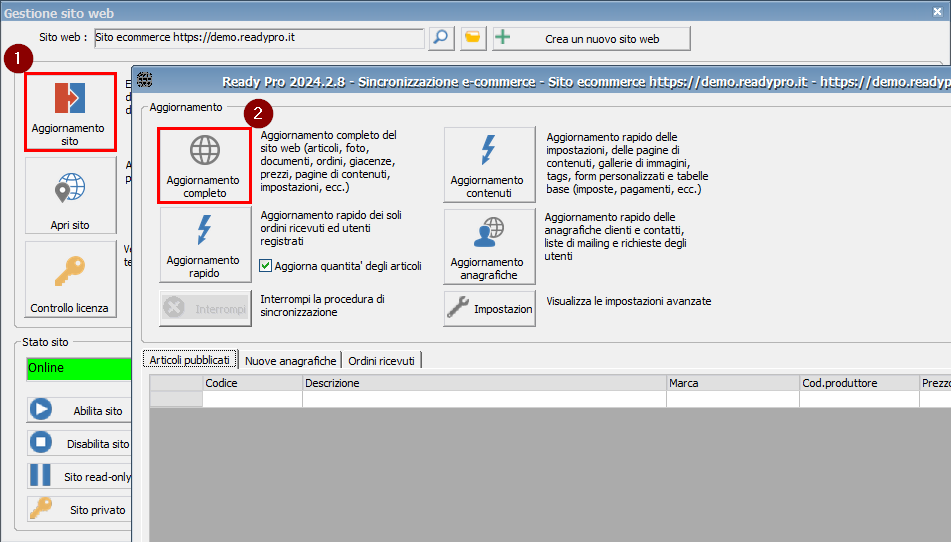The height and width of the screenshot is (542, 951).
Task: Click the Sito web input field
Action: pyautogui.click(x=259, y=38)
